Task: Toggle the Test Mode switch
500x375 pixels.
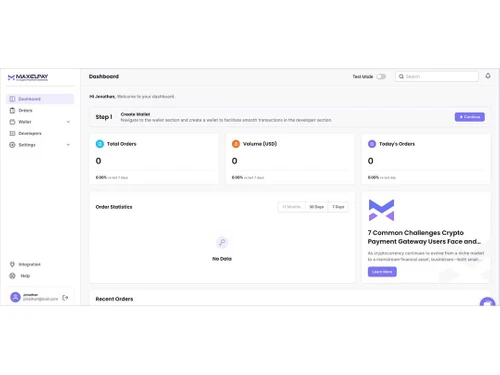Action: (x=381, y=77)
